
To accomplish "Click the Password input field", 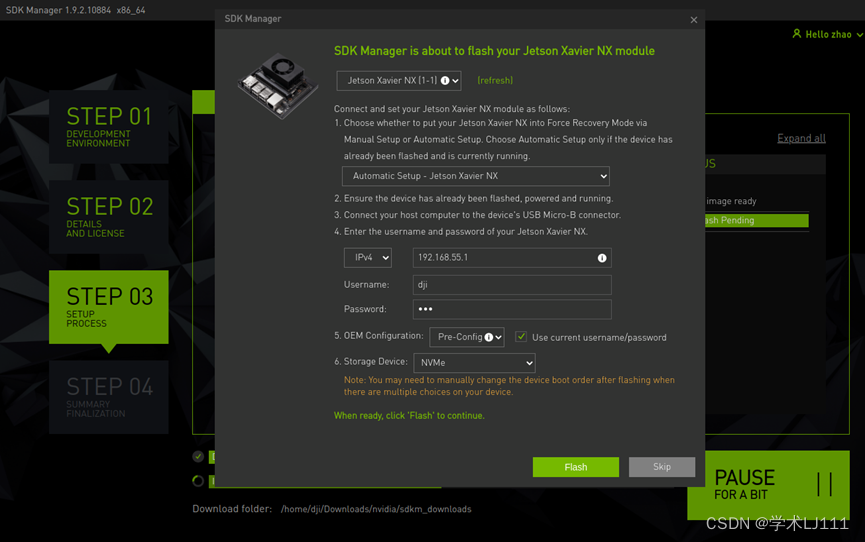I will click(512, 309).
